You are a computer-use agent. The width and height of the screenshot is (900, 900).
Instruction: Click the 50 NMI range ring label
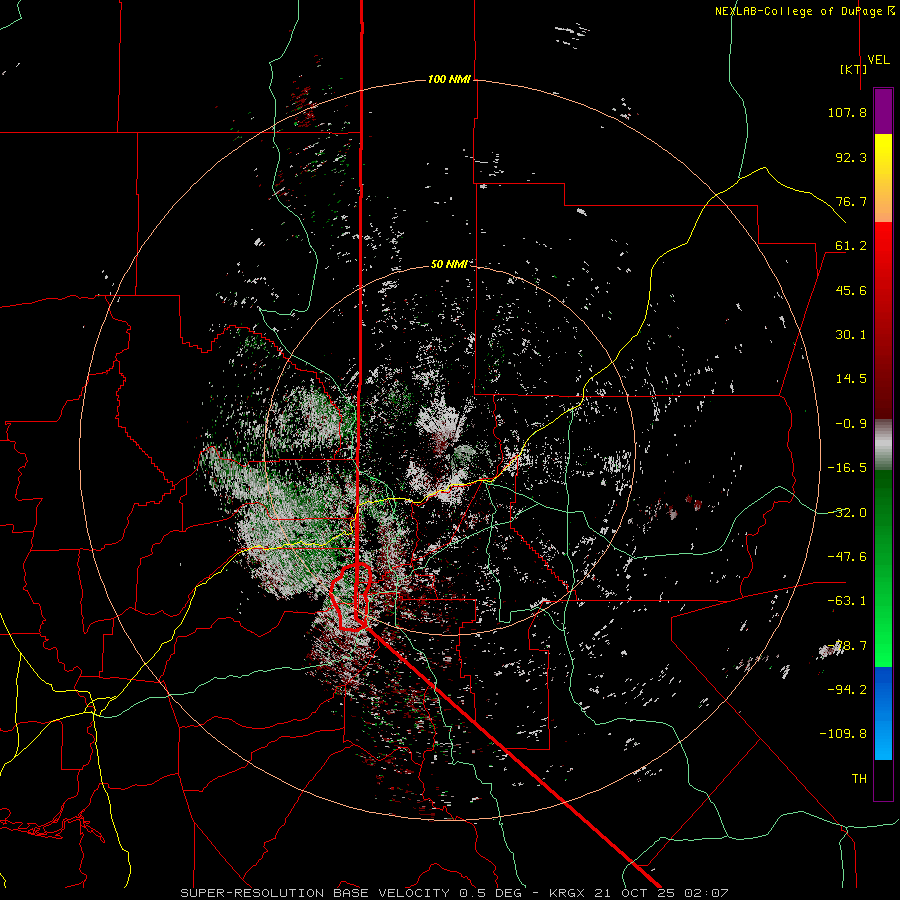449,264
